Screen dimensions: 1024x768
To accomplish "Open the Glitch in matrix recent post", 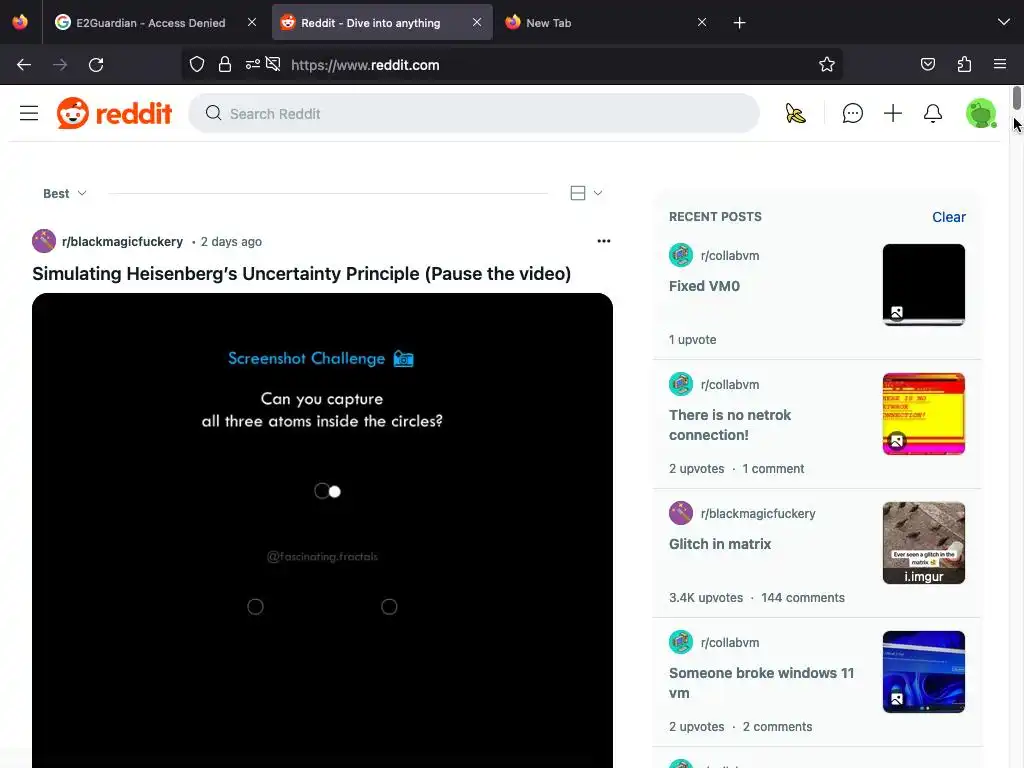I will tap(720, 544).
